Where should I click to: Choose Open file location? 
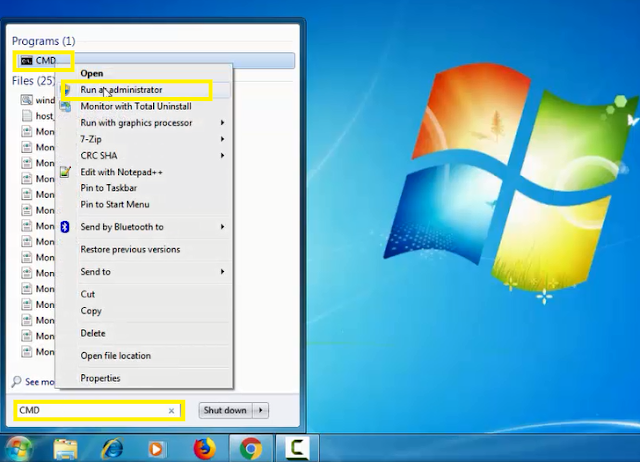pos(116,356)
